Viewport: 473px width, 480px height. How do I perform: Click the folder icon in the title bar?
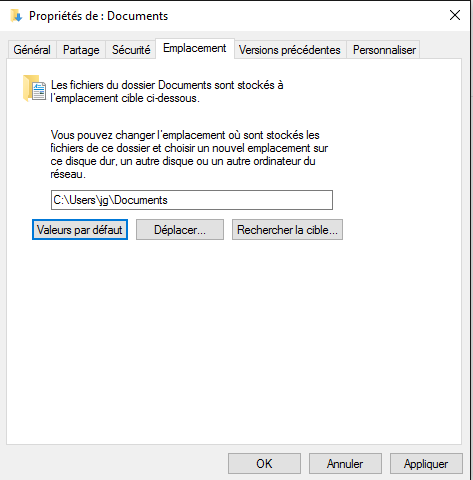coord(16,16)
